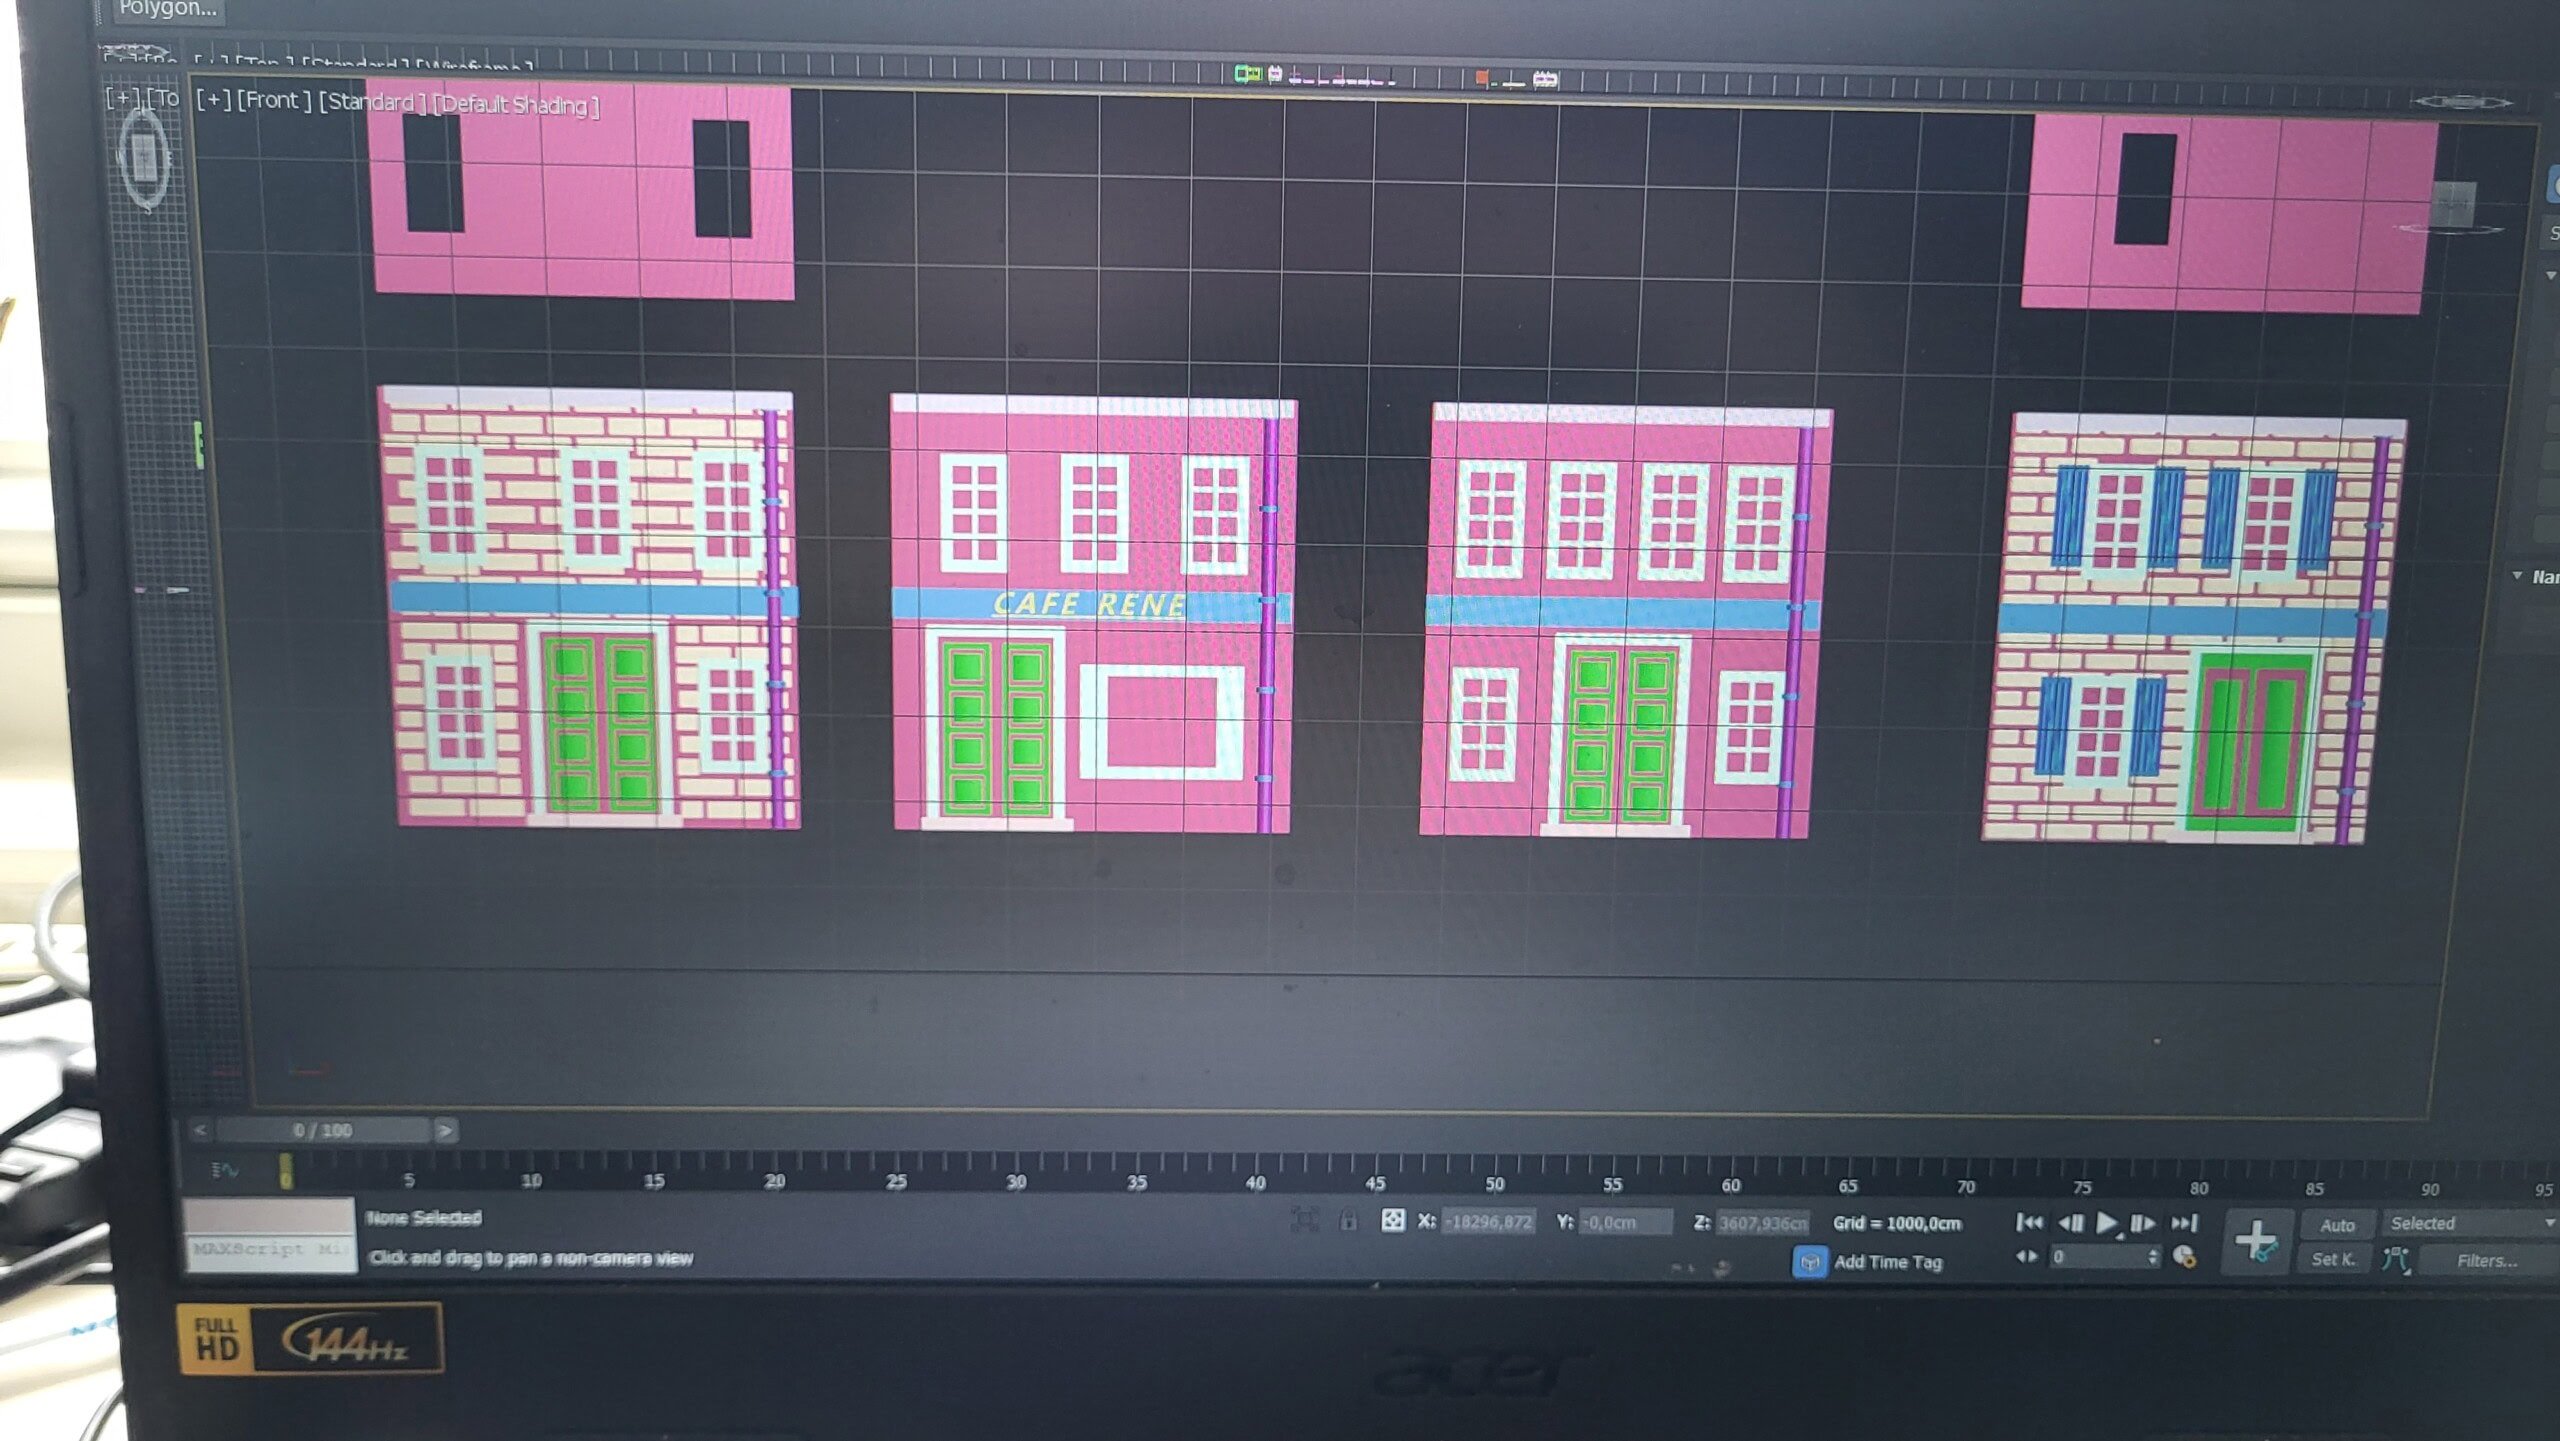Expand the Name rollout on the command panel
Screen dimensions: 2560x1441
pos(2536,577)
